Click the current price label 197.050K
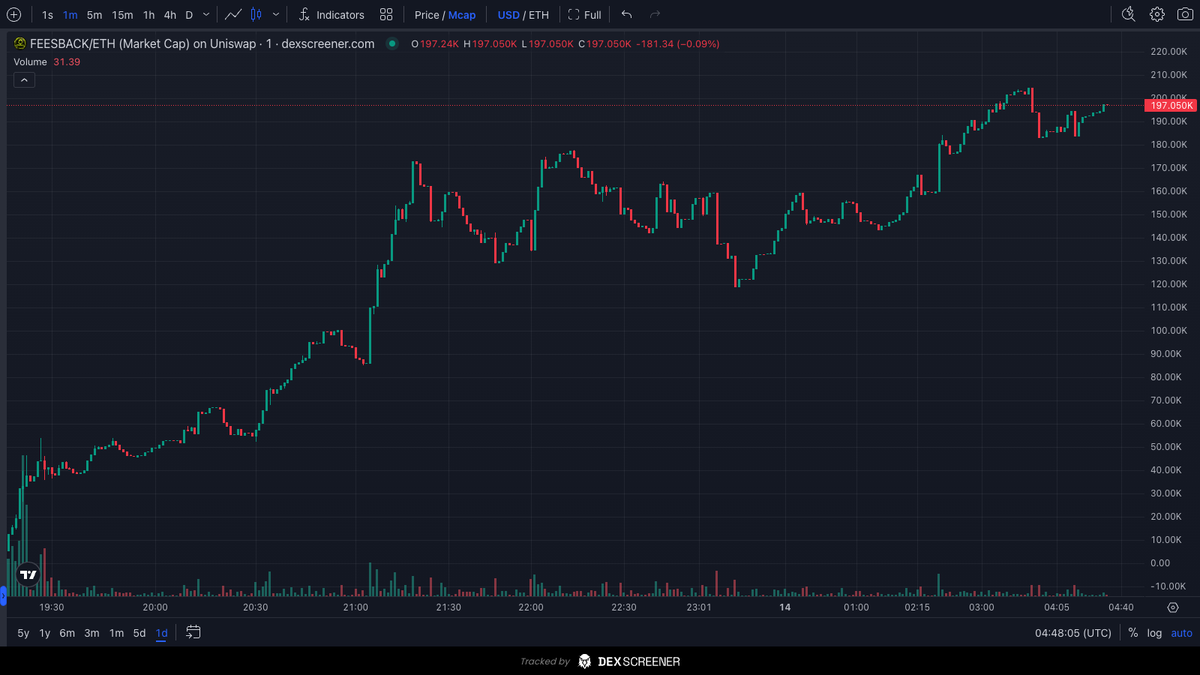 pos(1171,105)
